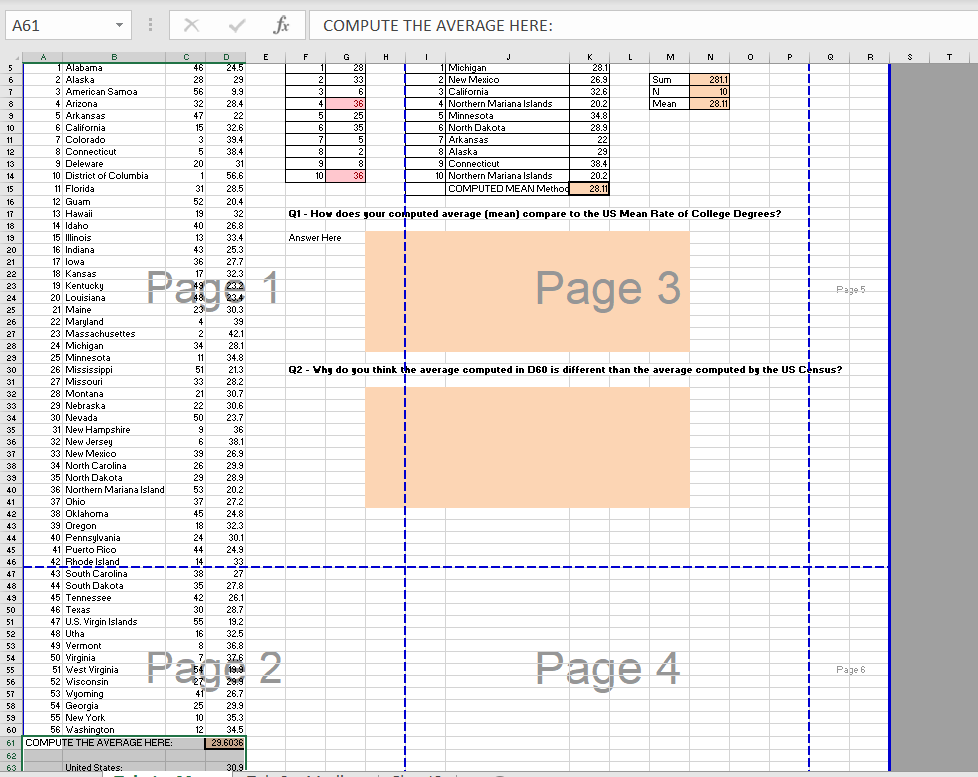Select row 61 header

[11, 743]
